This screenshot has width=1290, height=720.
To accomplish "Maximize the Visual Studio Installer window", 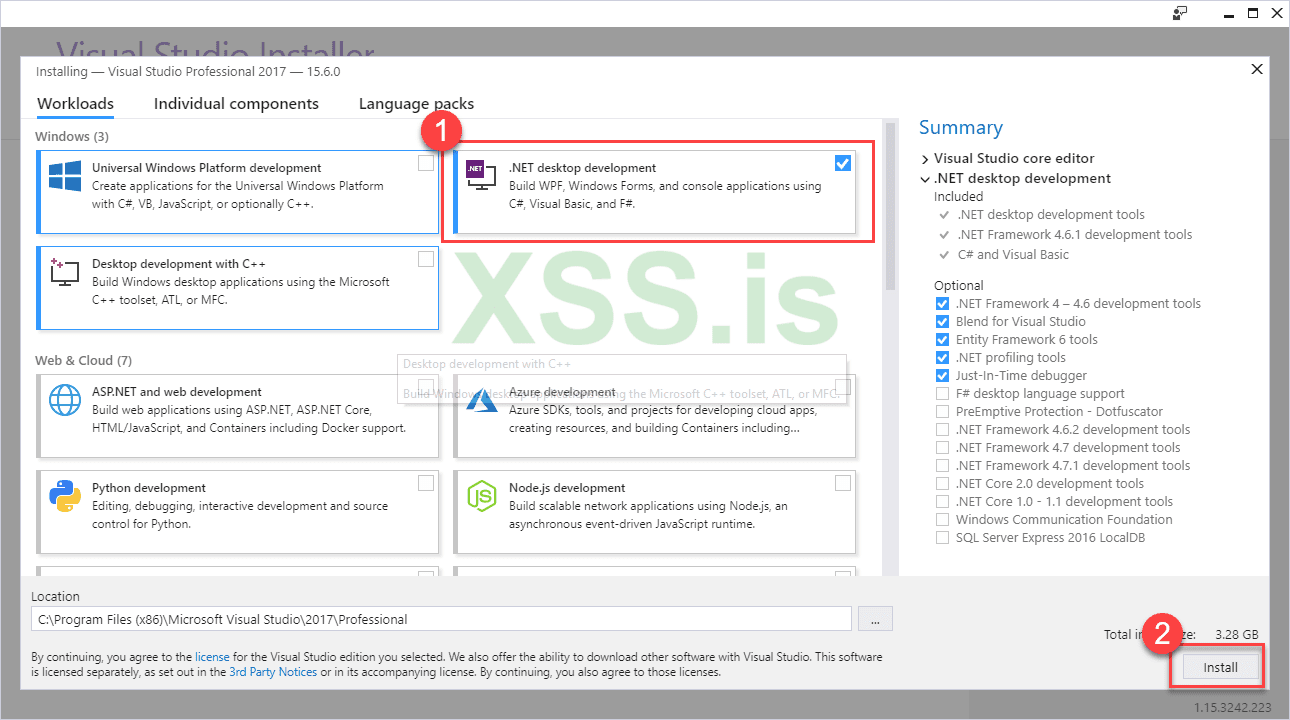I will click(1252, 13).
